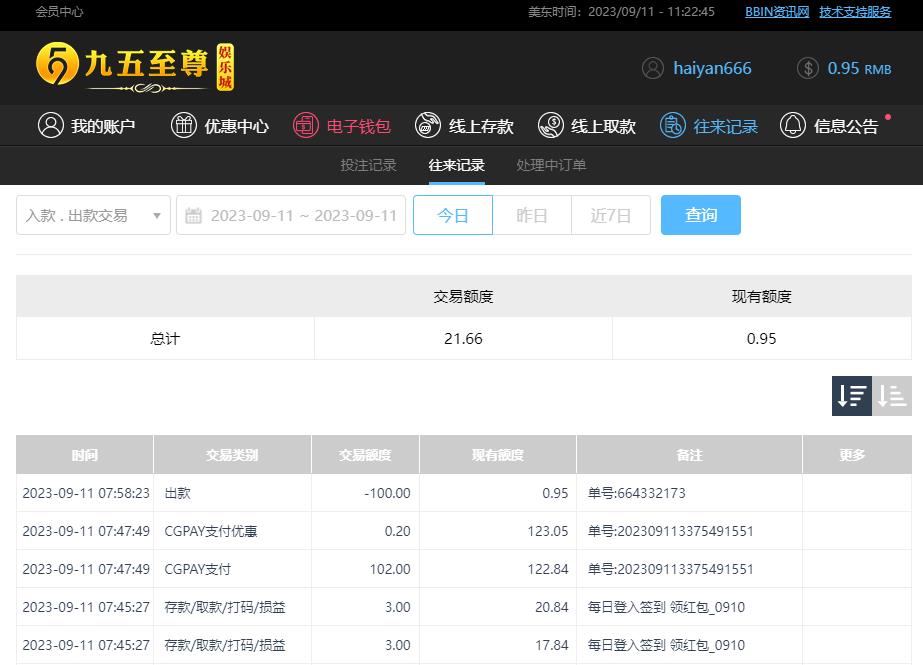Image resolution: width=923 pixels, height=665 pixels.
Task: Click the 查询 search button
Action: click(x=701, y=215)
